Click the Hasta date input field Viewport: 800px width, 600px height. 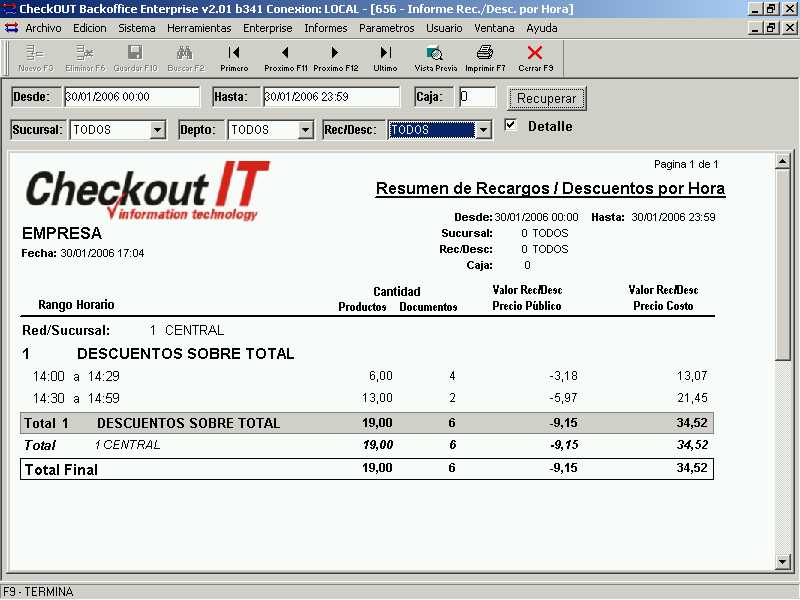coord(331,97)
